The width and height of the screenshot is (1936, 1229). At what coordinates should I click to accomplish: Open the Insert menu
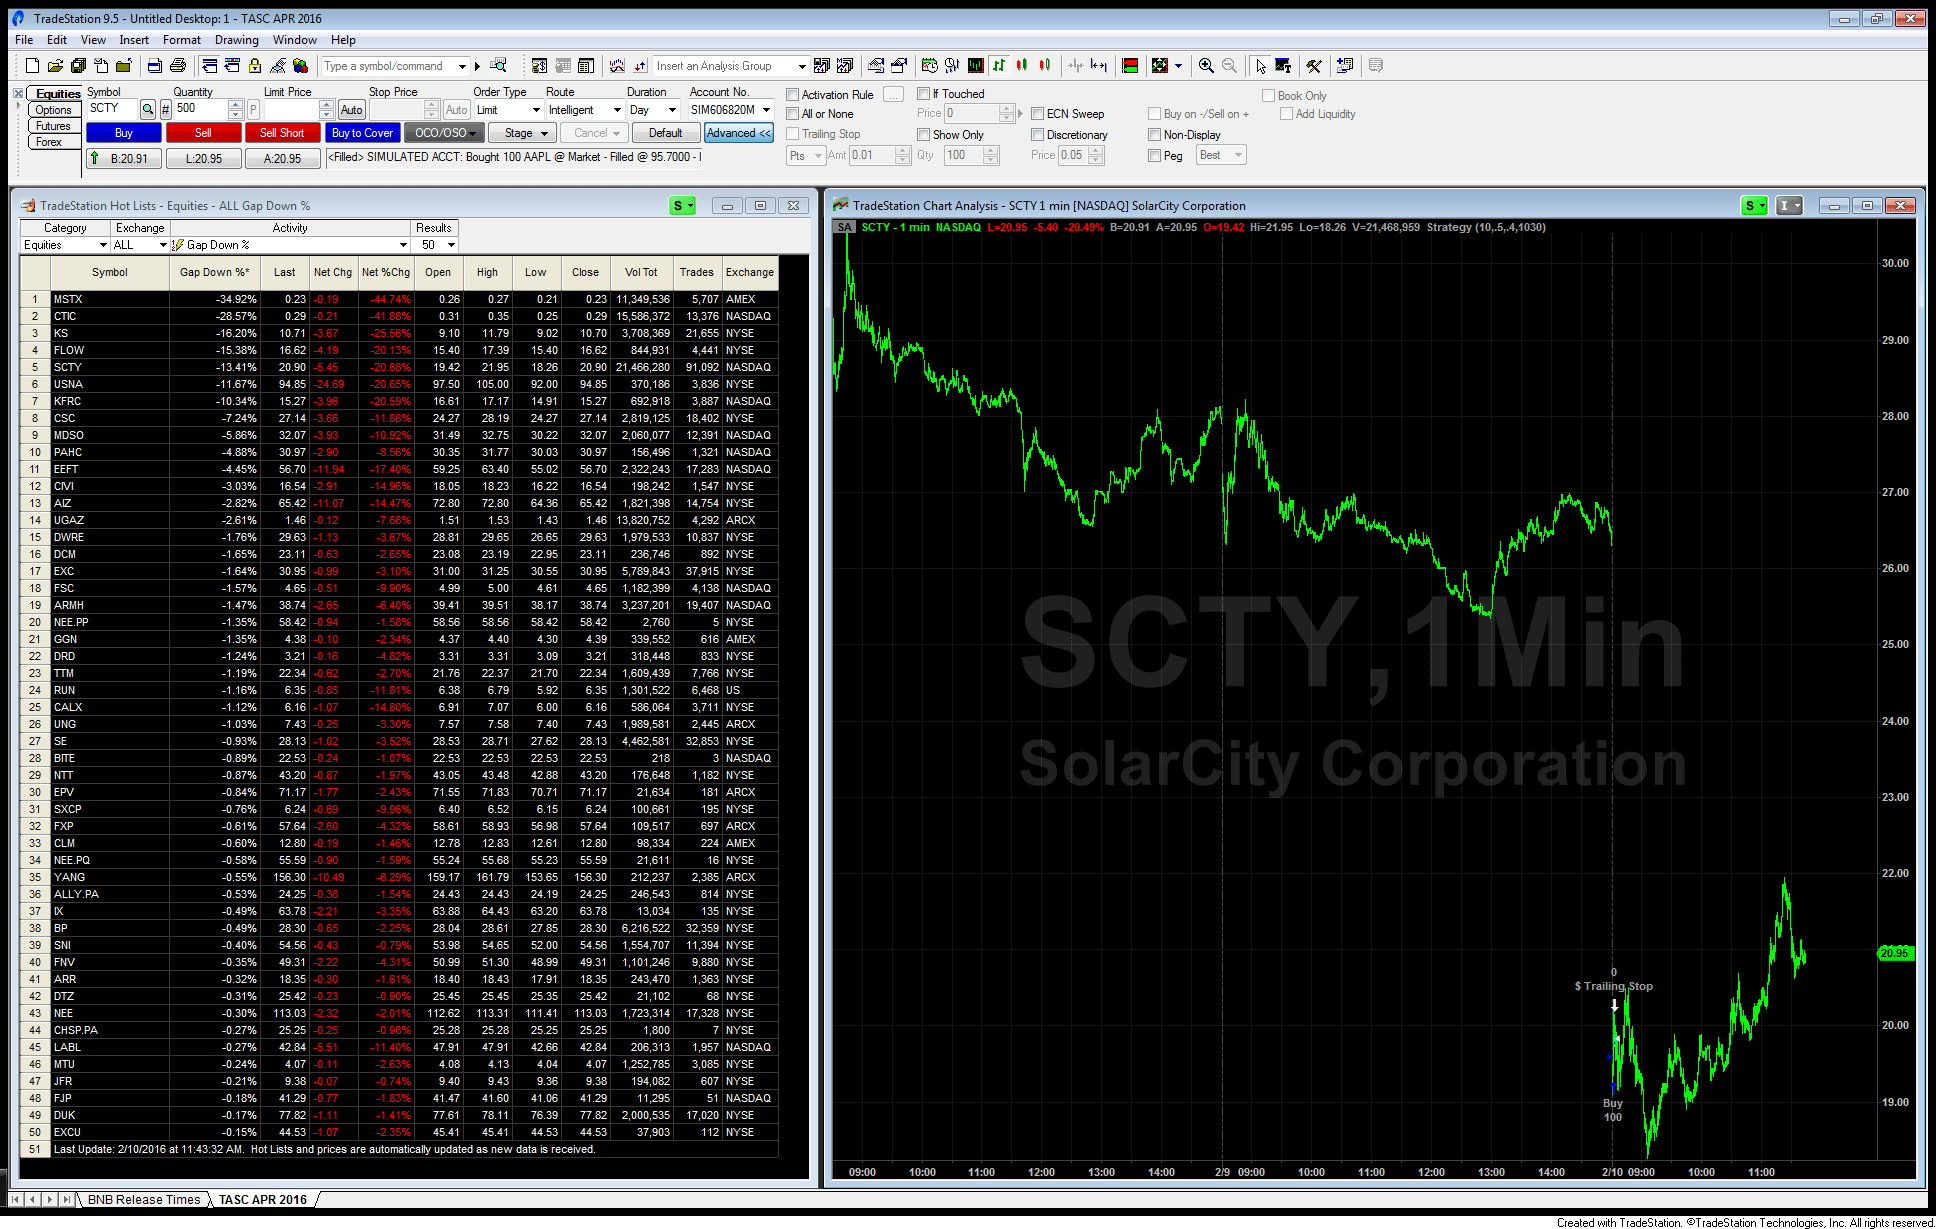coord(134,40)
